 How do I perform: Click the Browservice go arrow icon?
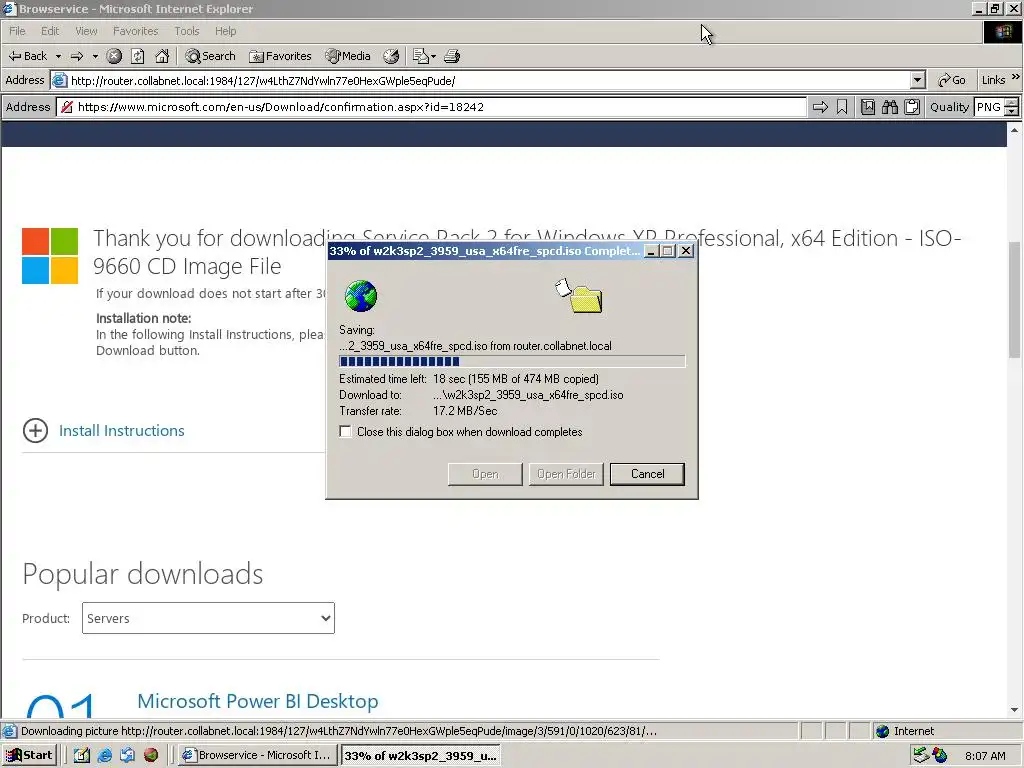820,107
